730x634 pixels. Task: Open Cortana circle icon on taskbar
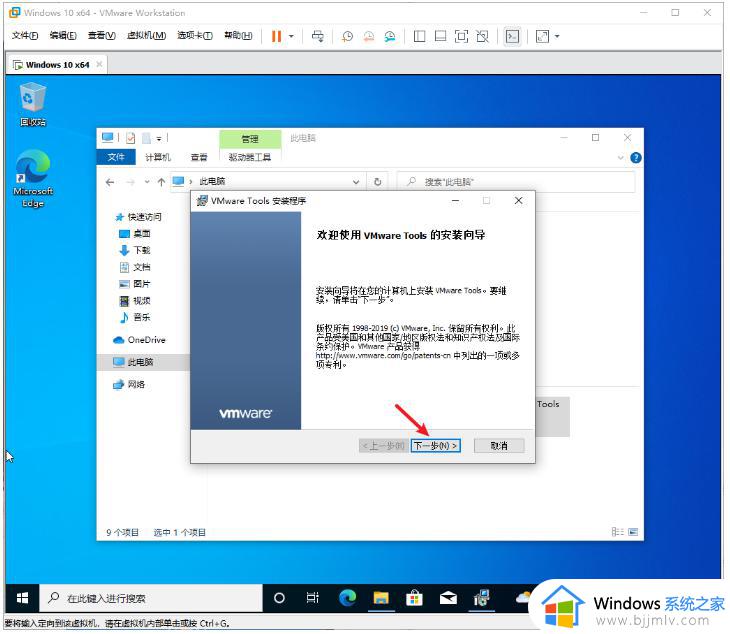coord(279,598)
